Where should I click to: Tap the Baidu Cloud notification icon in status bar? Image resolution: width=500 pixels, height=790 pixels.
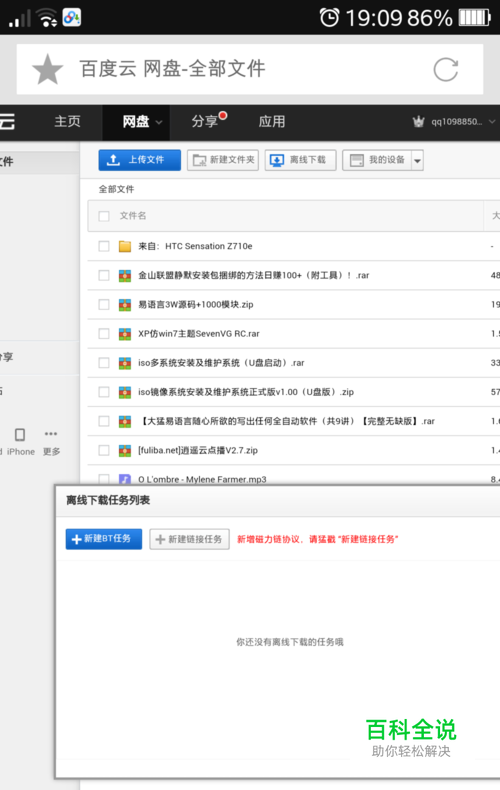click(72, 18)
